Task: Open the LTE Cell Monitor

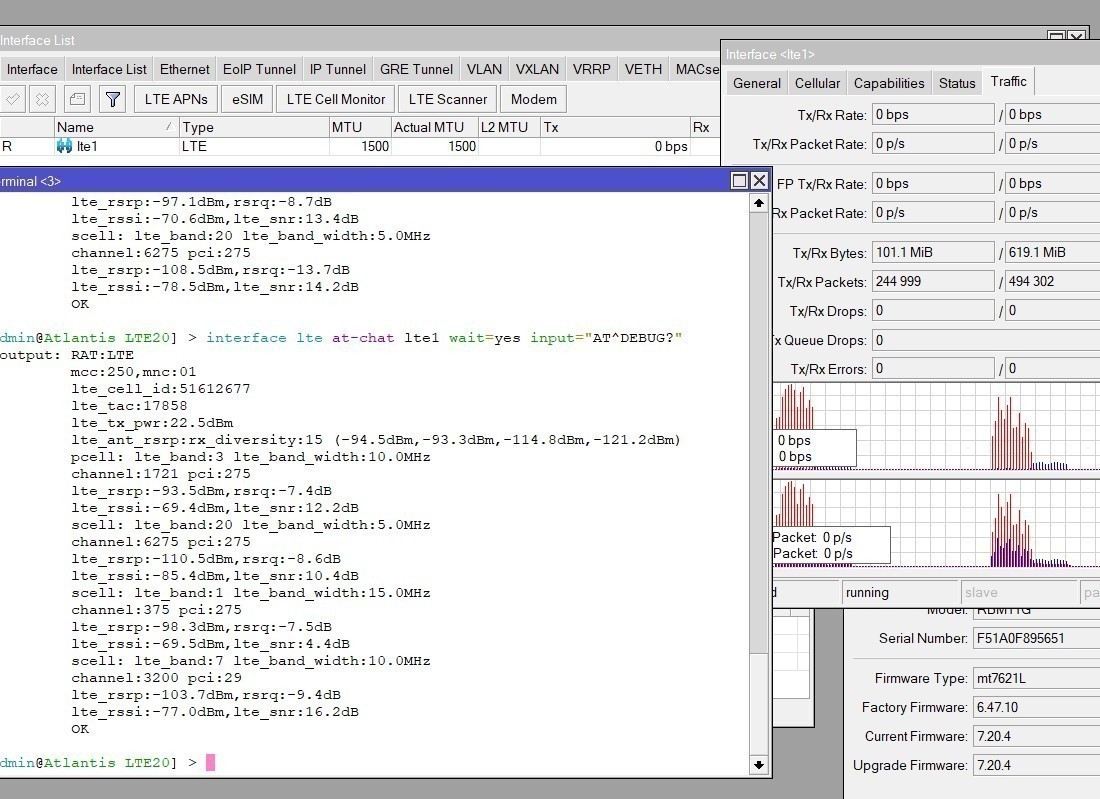Action: [335, 99]
